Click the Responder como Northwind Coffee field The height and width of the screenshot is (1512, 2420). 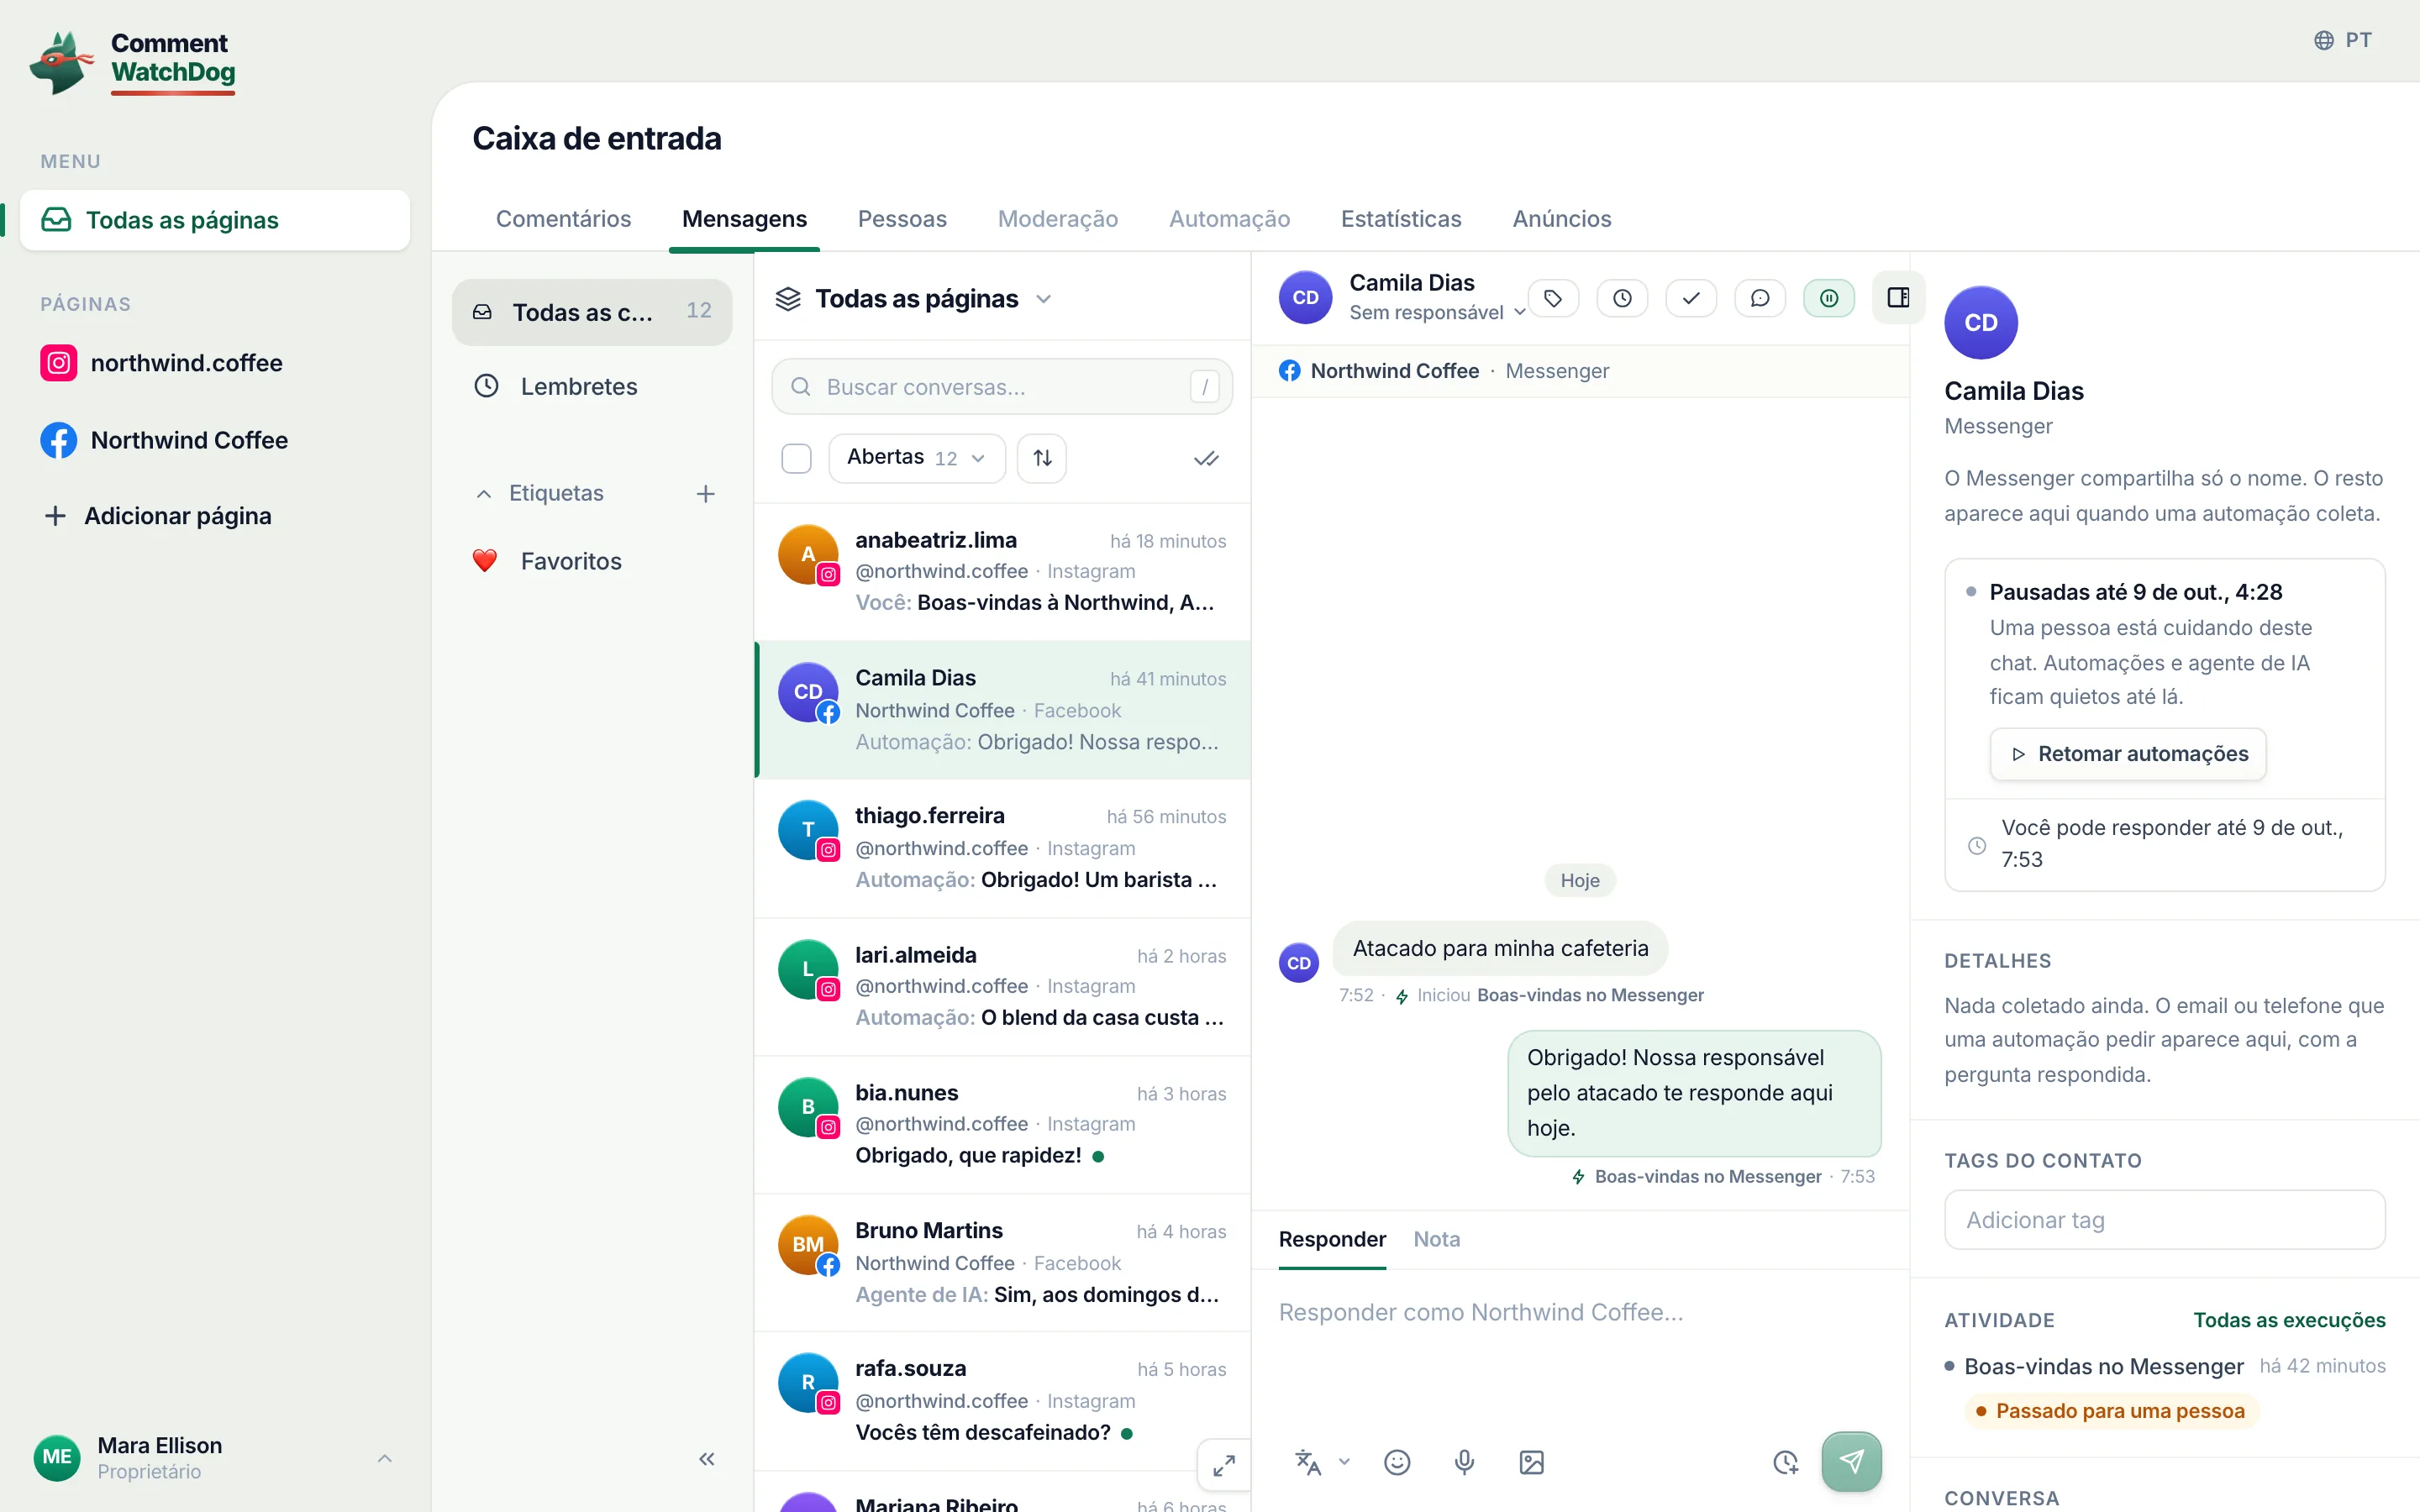point(1580,1313)
